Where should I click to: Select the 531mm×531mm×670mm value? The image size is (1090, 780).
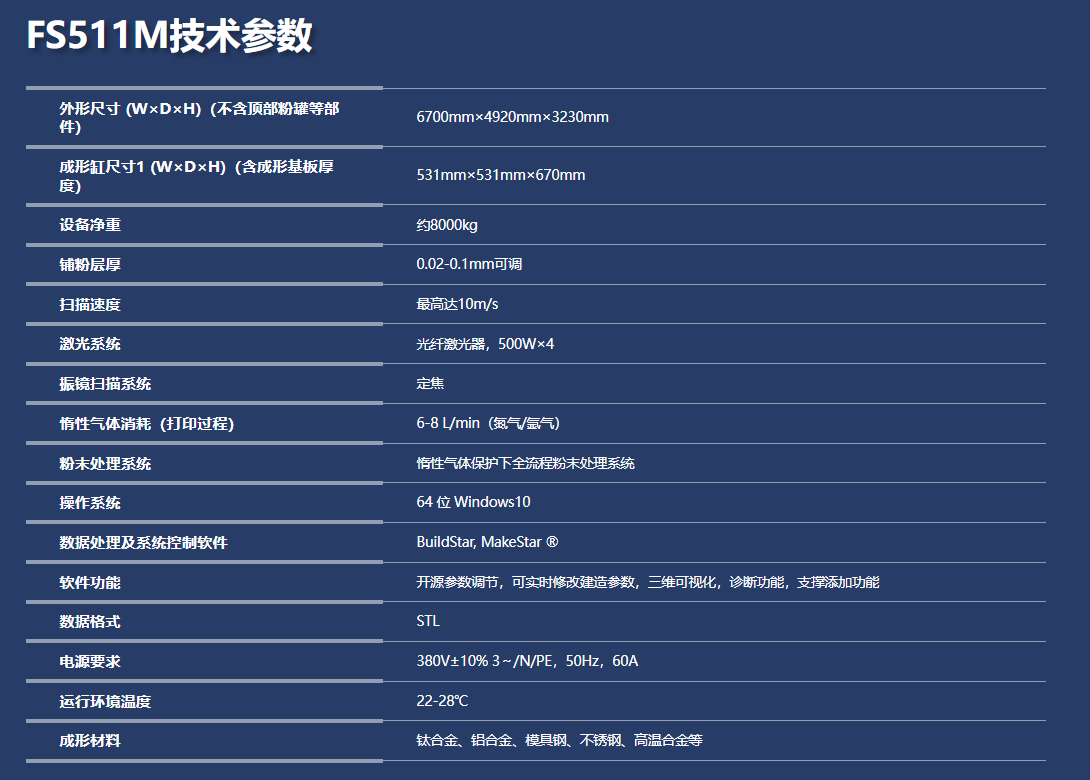[500, 175]
